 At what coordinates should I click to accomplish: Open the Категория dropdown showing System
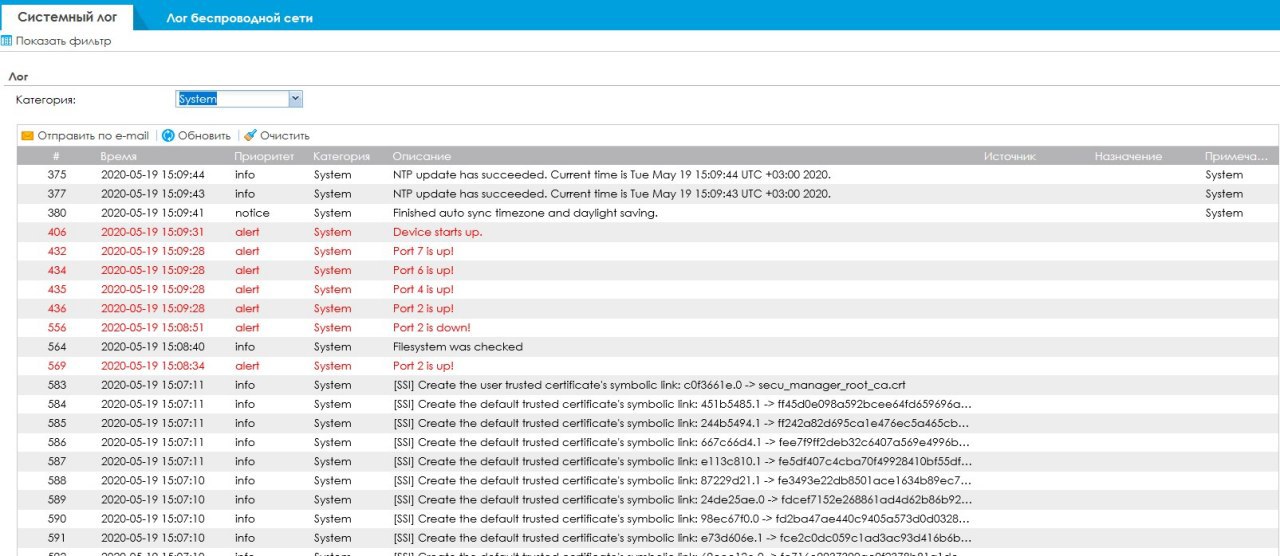(295, 99)
